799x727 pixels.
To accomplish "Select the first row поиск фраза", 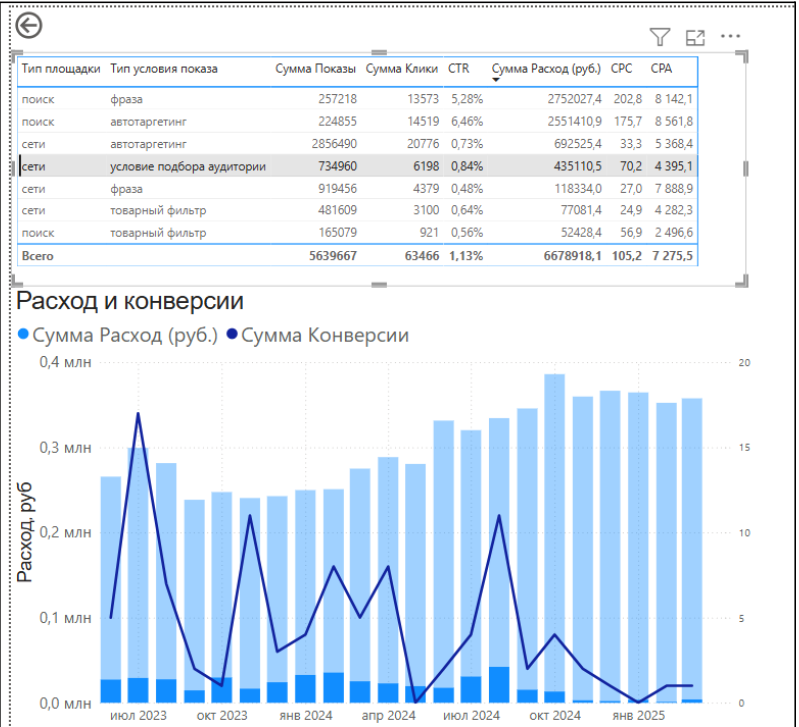I will tap(130, 99).
